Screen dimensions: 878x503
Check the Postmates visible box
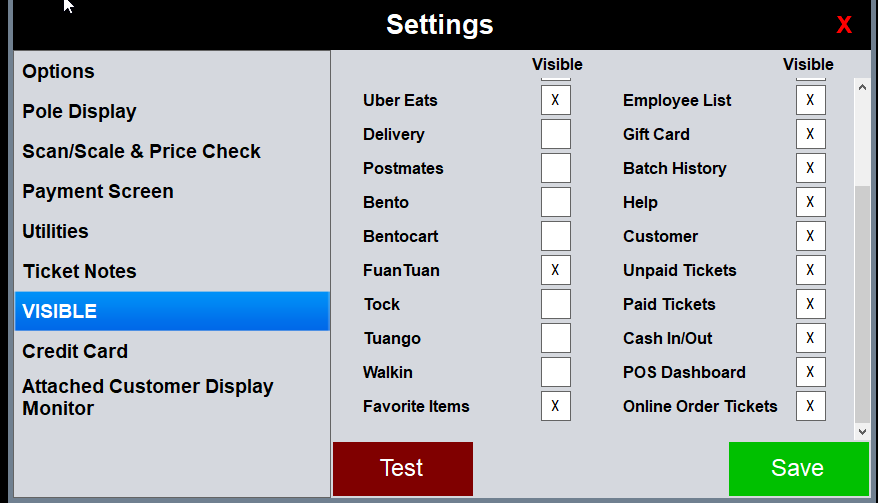556,168
